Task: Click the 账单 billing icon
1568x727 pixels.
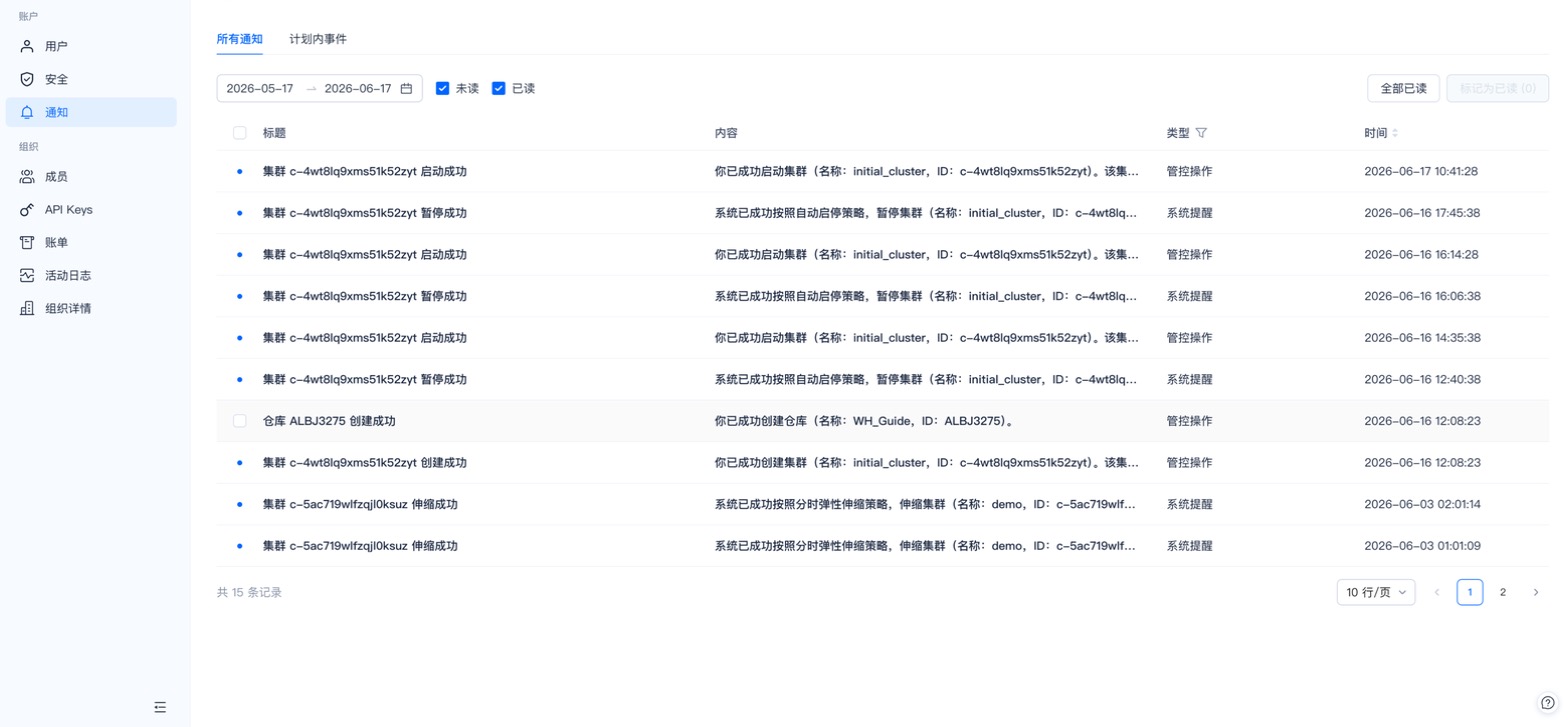Action: (27, 243)
